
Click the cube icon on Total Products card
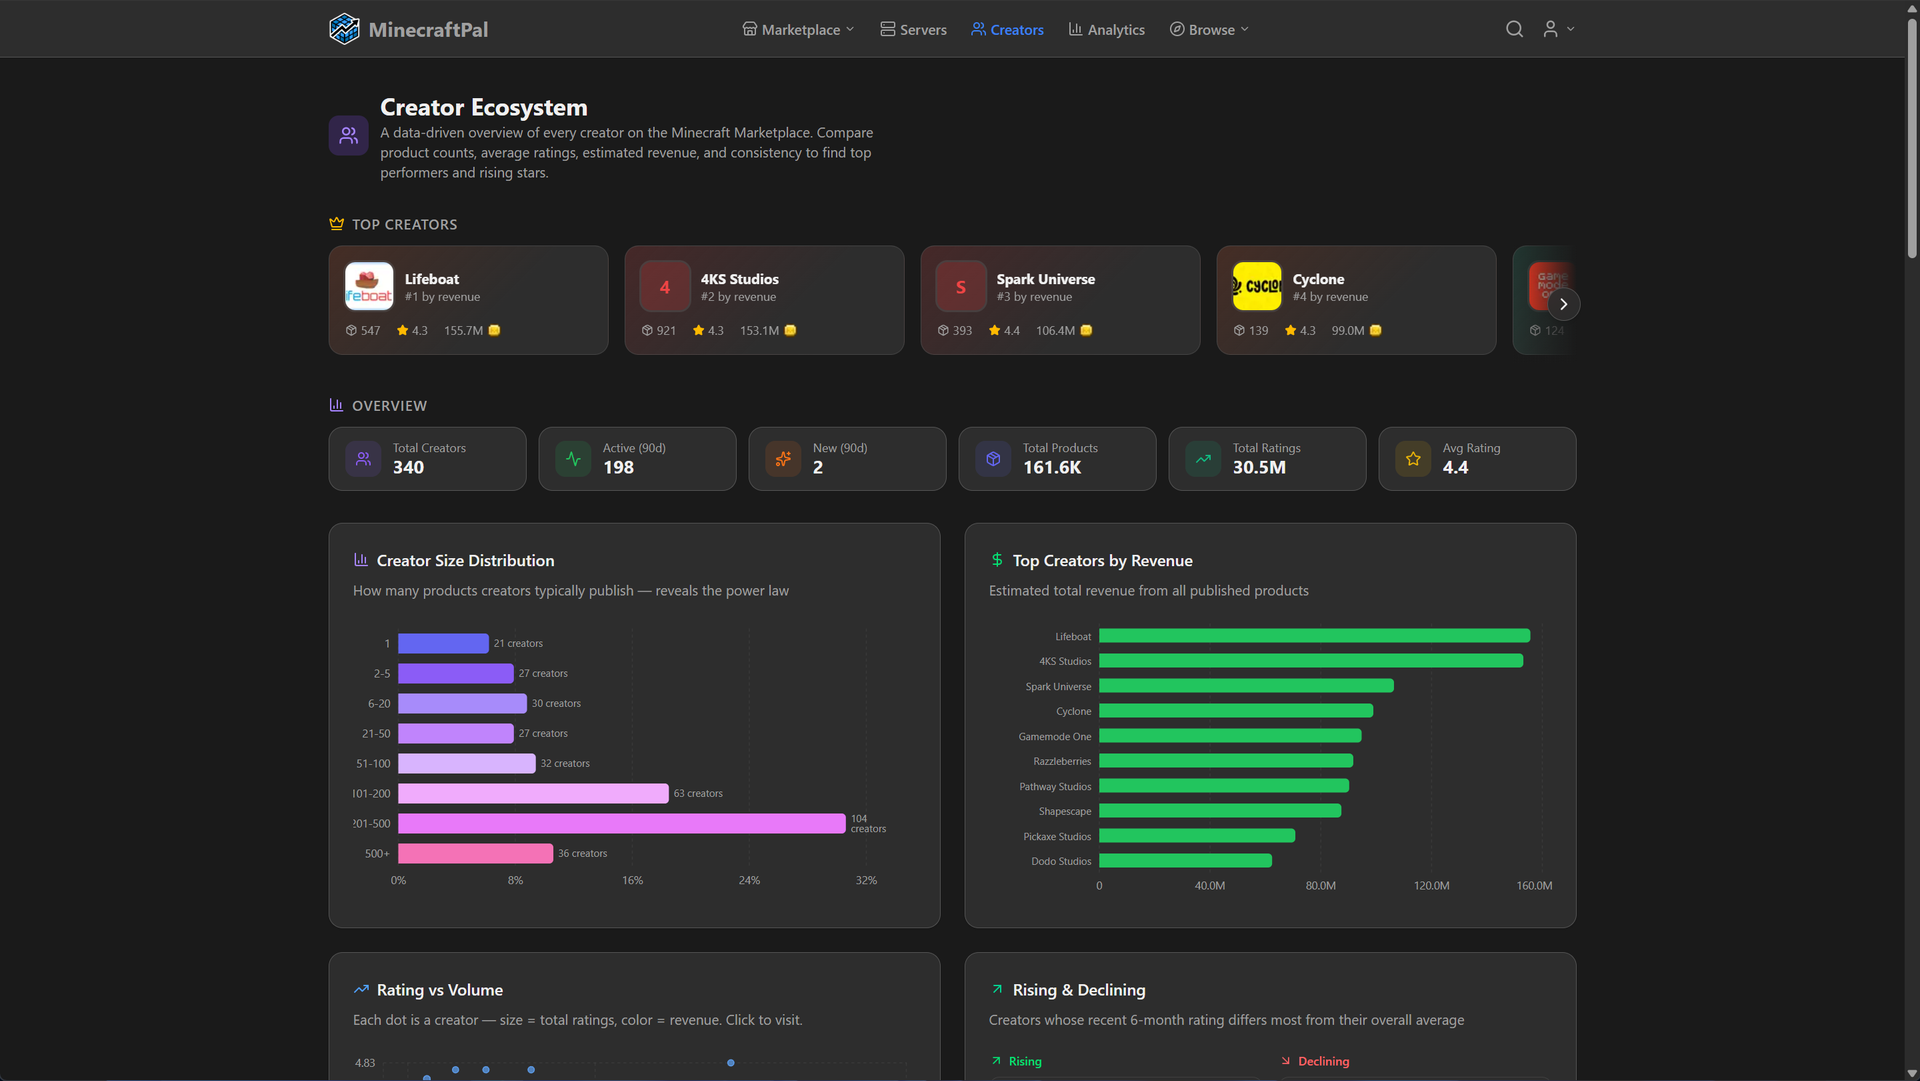click(992, 459)
